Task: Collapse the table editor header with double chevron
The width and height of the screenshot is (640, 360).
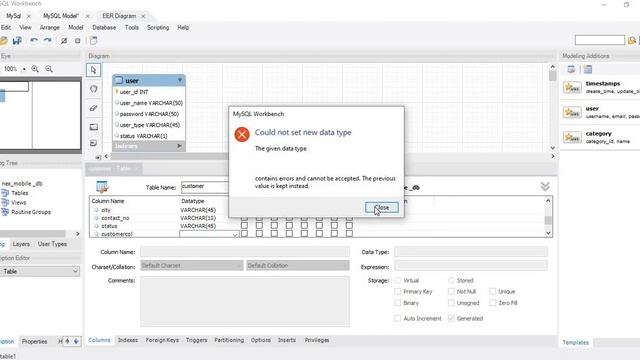Action: 545,187
